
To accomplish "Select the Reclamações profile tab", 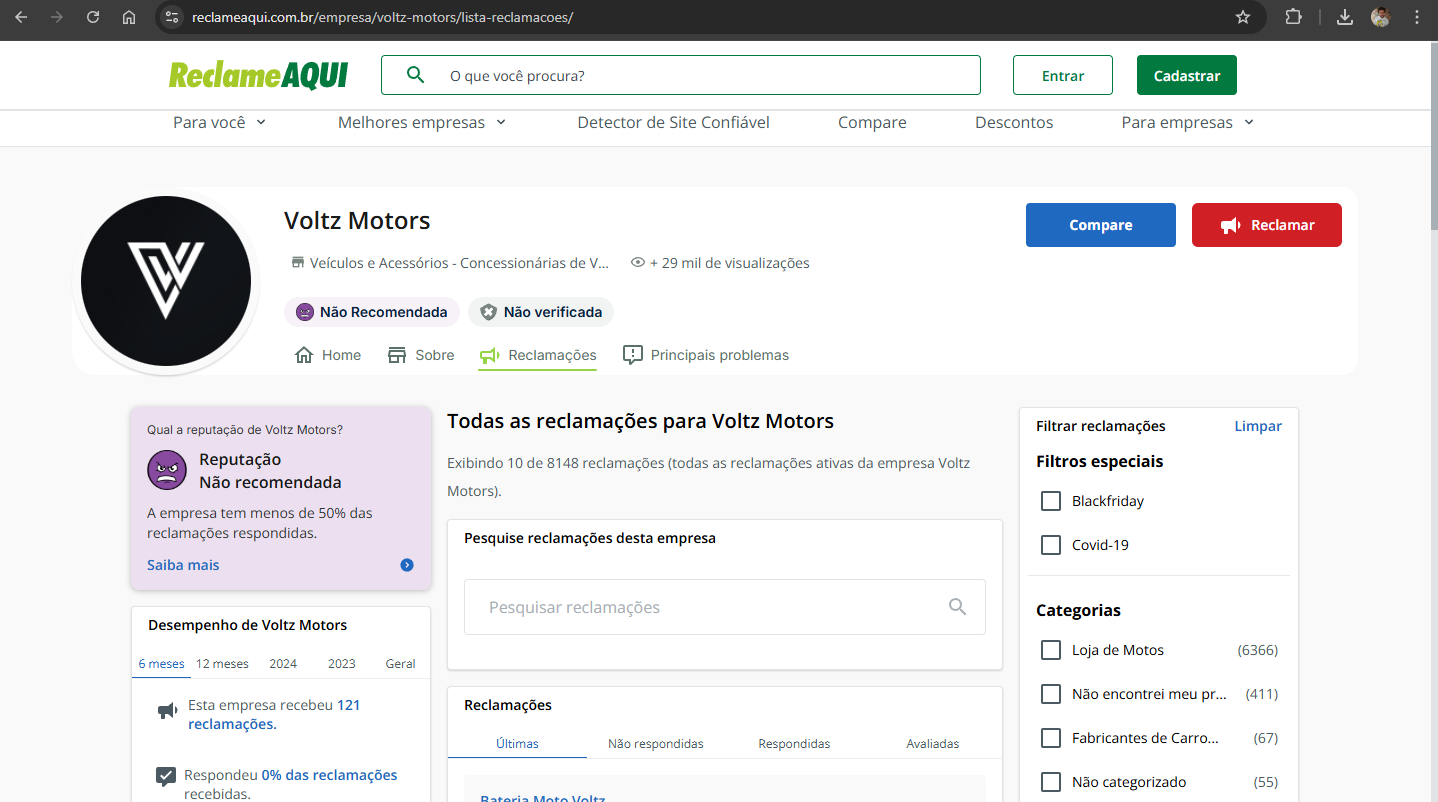I will tap(538, 355).
